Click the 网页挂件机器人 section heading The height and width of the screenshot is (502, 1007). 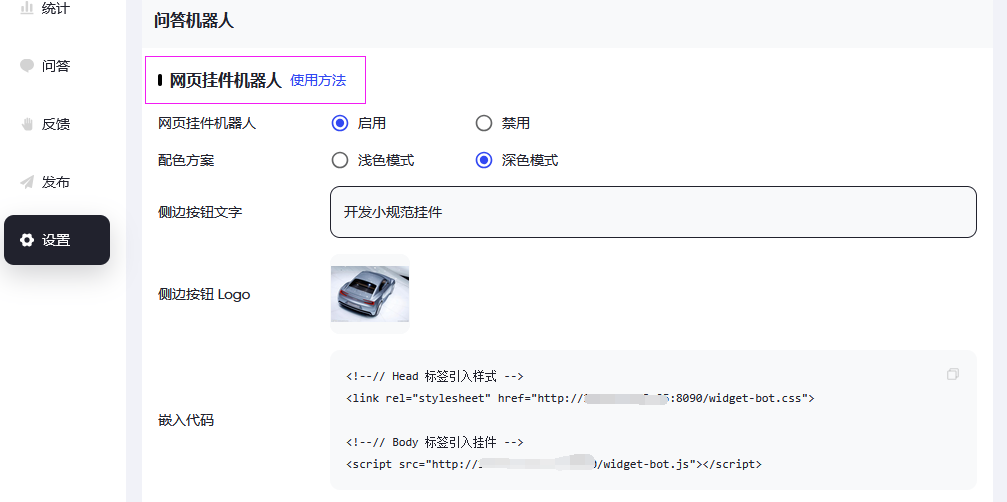[225, 80]
